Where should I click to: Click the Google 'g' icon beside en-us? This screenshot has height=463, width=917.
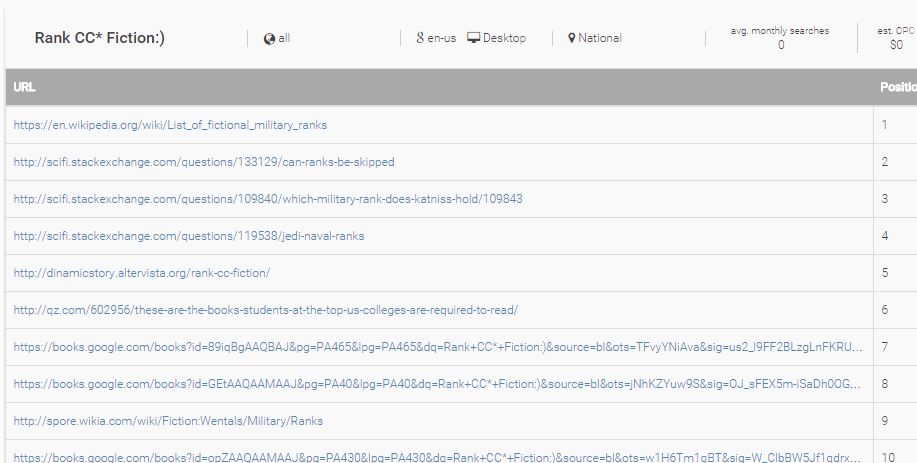(x=420, y=38)
